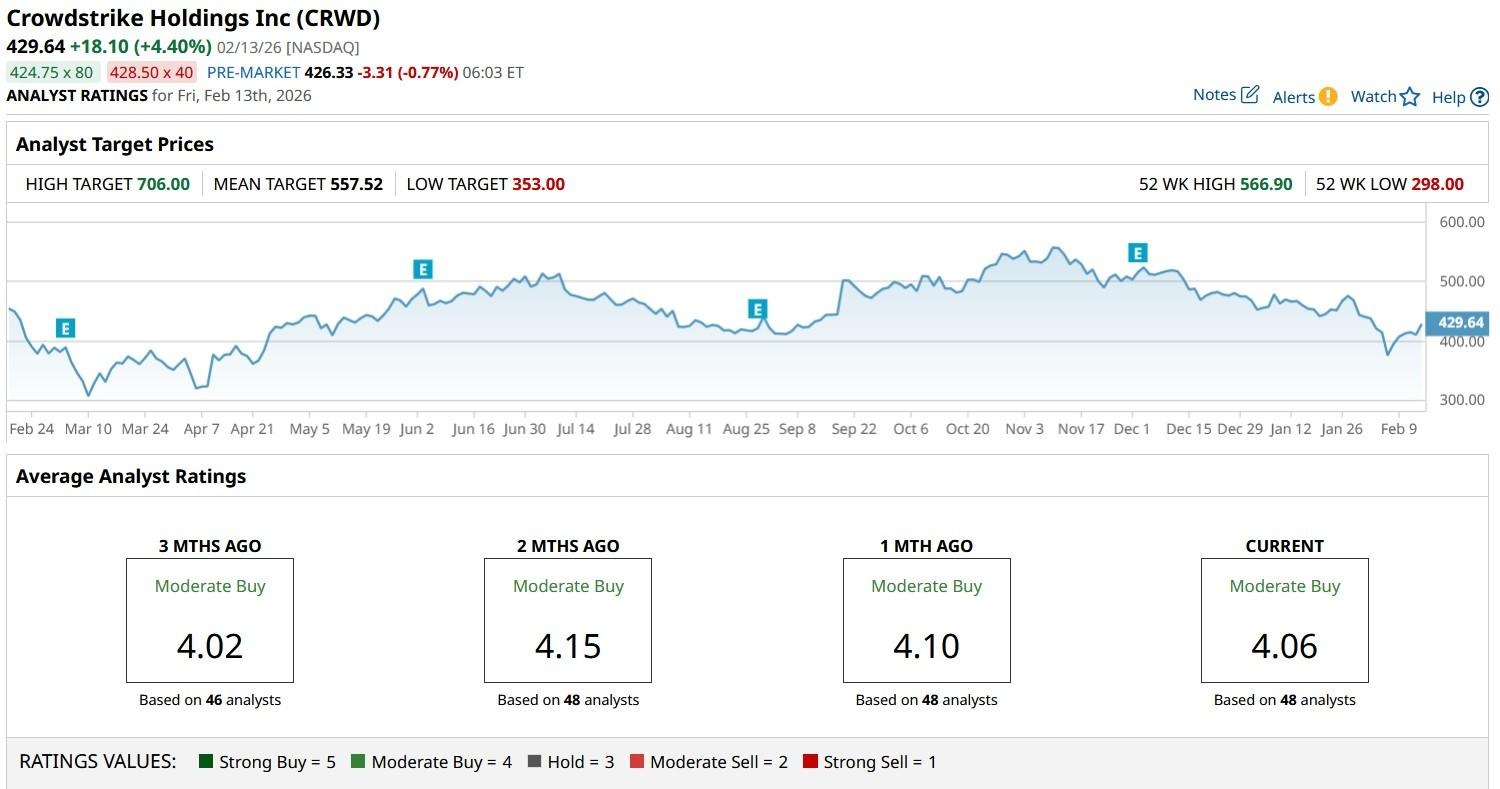Click the pre-market change -3.31 (-0.77%)

(x=408, y=72)
